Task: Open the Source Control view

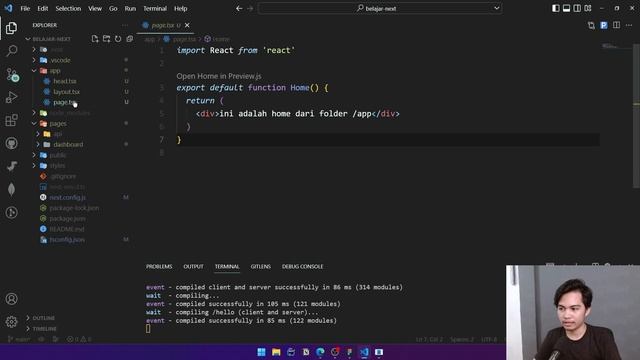Action: [x=12, y=75]
